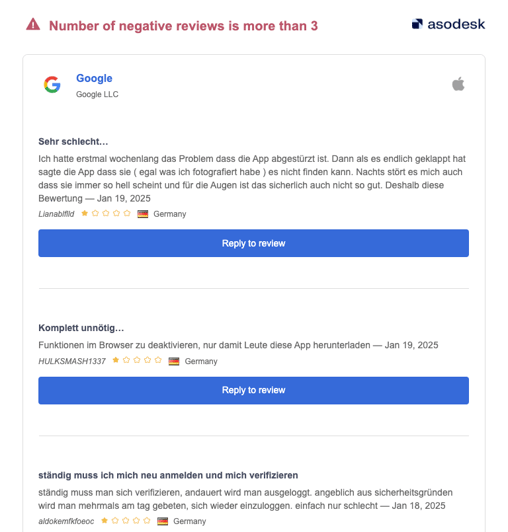
Task: Click the Apple platform icon
Action: (x=458, y=84)
